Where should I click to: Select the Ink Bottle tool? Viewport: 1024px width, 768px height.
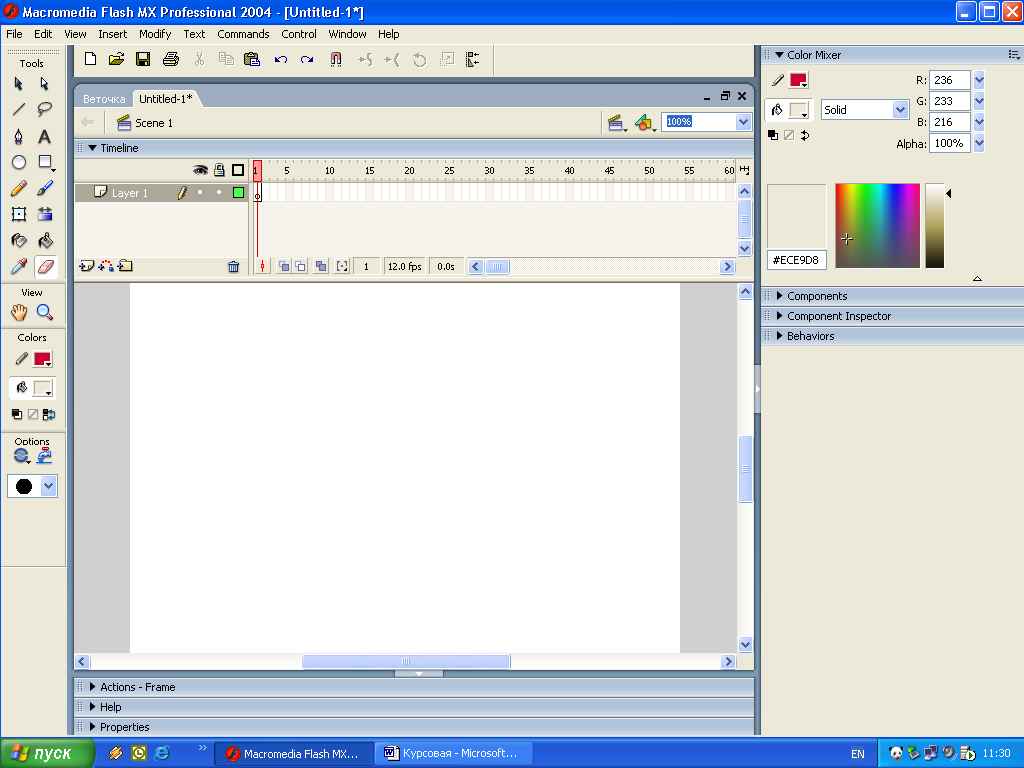(18, 240)
